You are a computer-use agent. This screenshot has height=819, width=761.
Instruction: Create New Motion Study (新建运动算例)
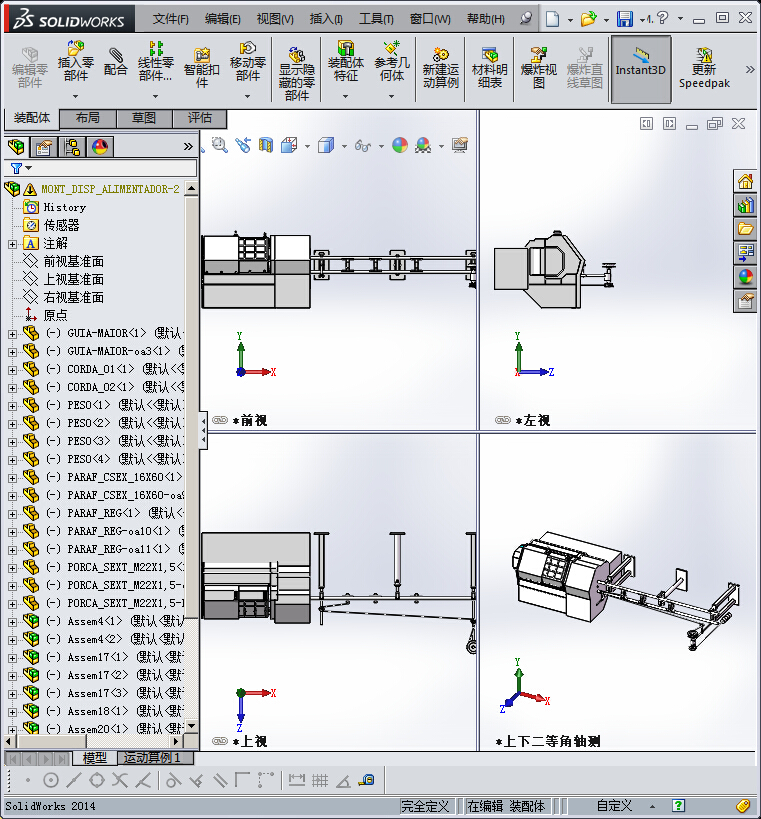(x=441, y=68)
